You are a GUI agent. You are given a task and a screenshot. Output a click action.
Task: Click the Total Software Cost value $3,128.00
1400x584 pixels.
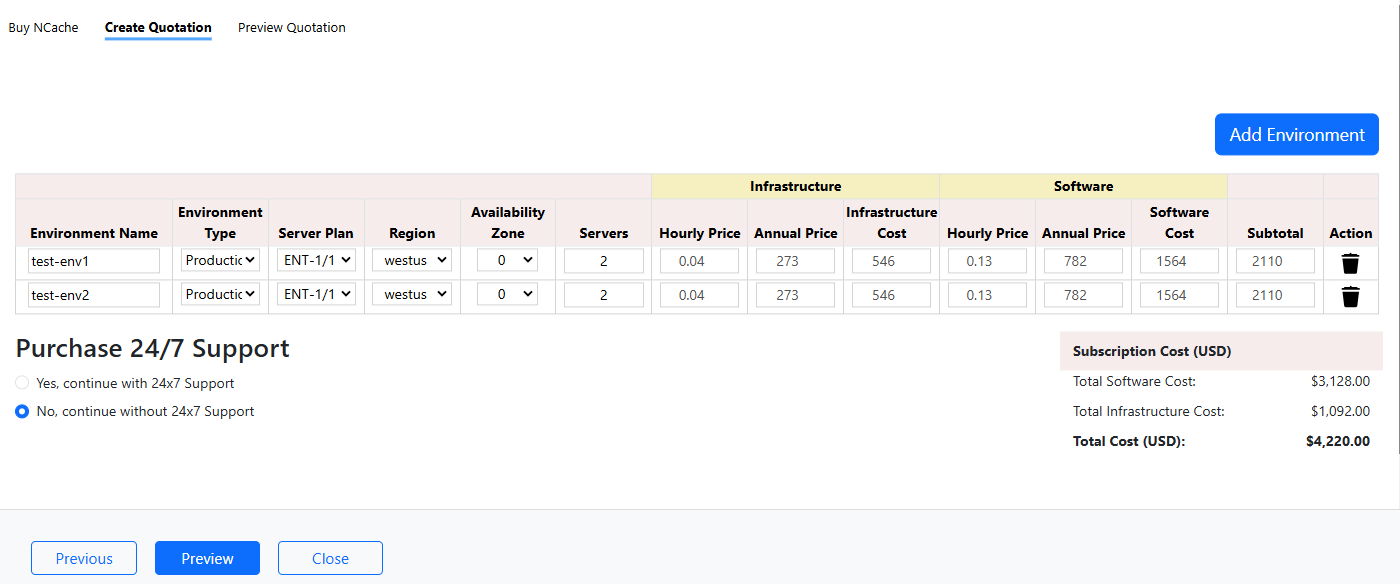(x=1340, y=381)
